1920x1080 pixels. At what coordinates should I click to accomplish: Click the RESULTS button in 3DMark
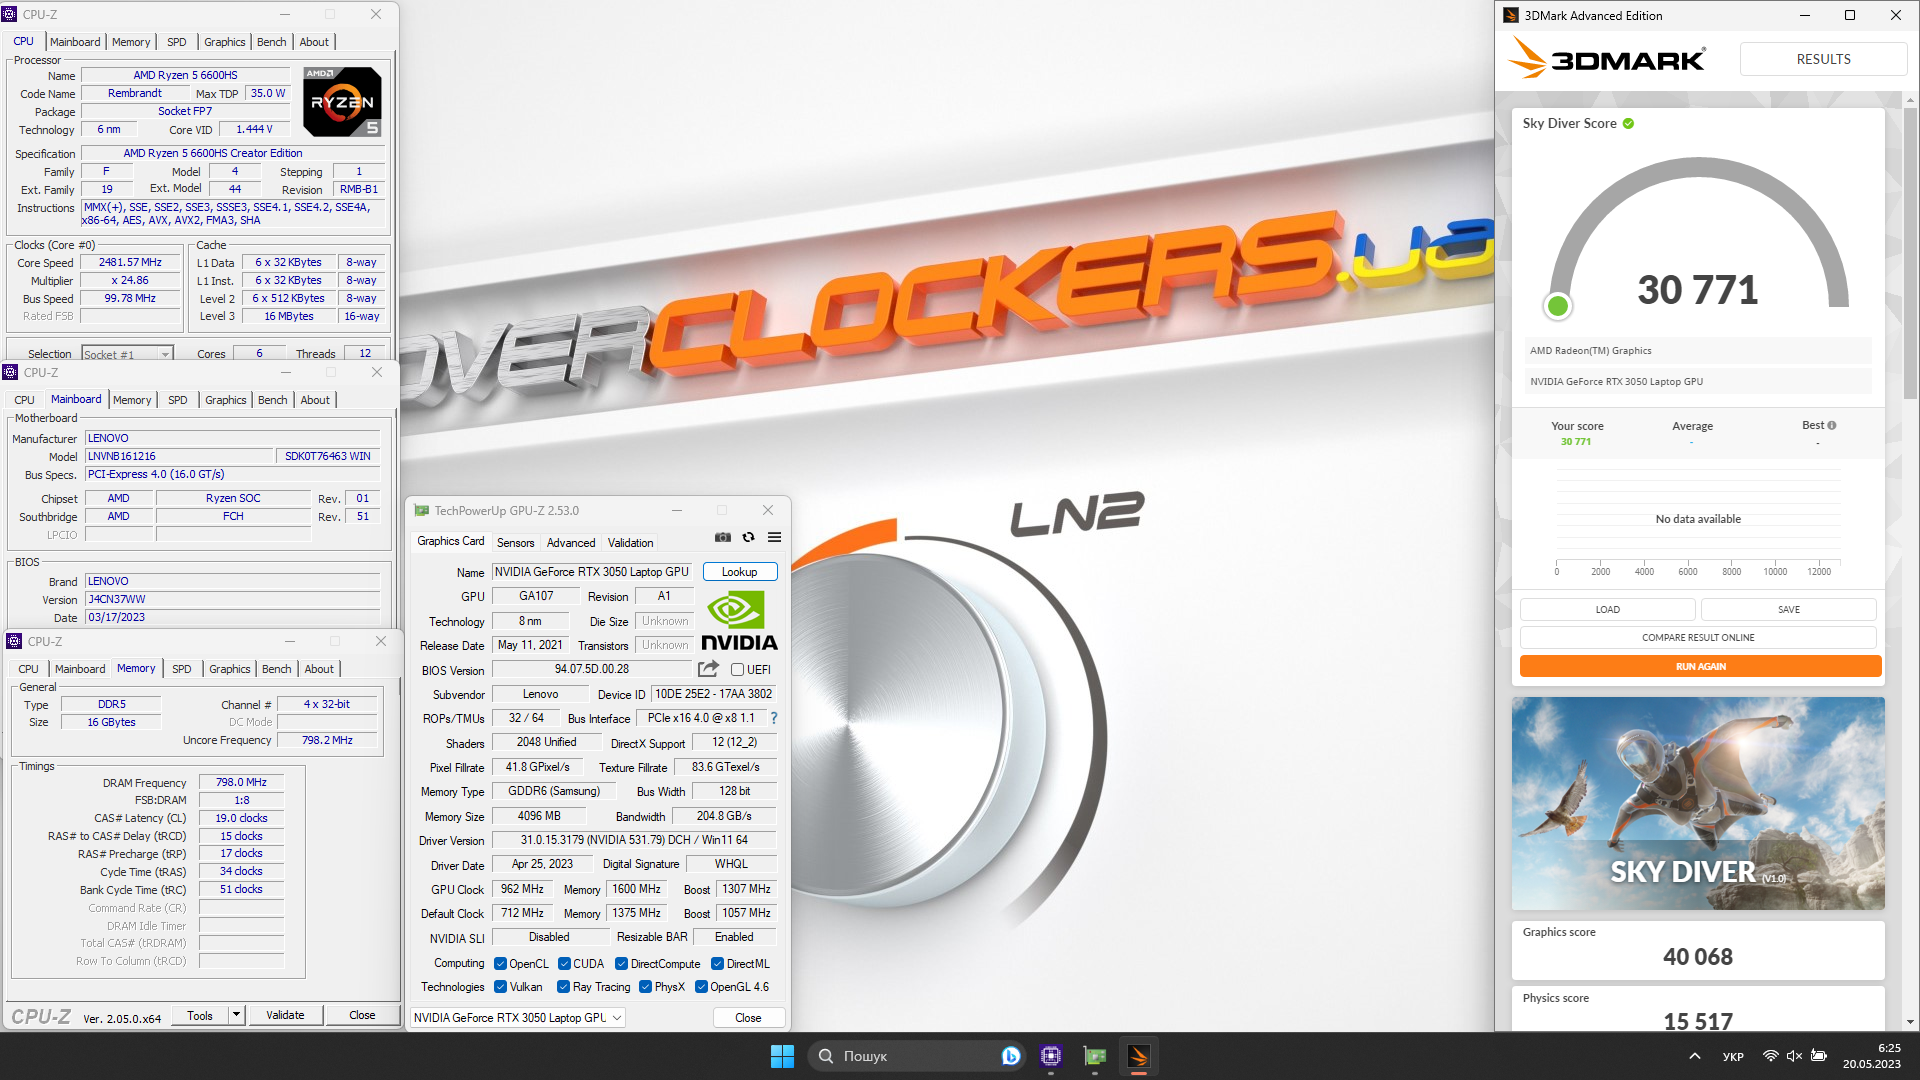click(x=1823, y=59)
